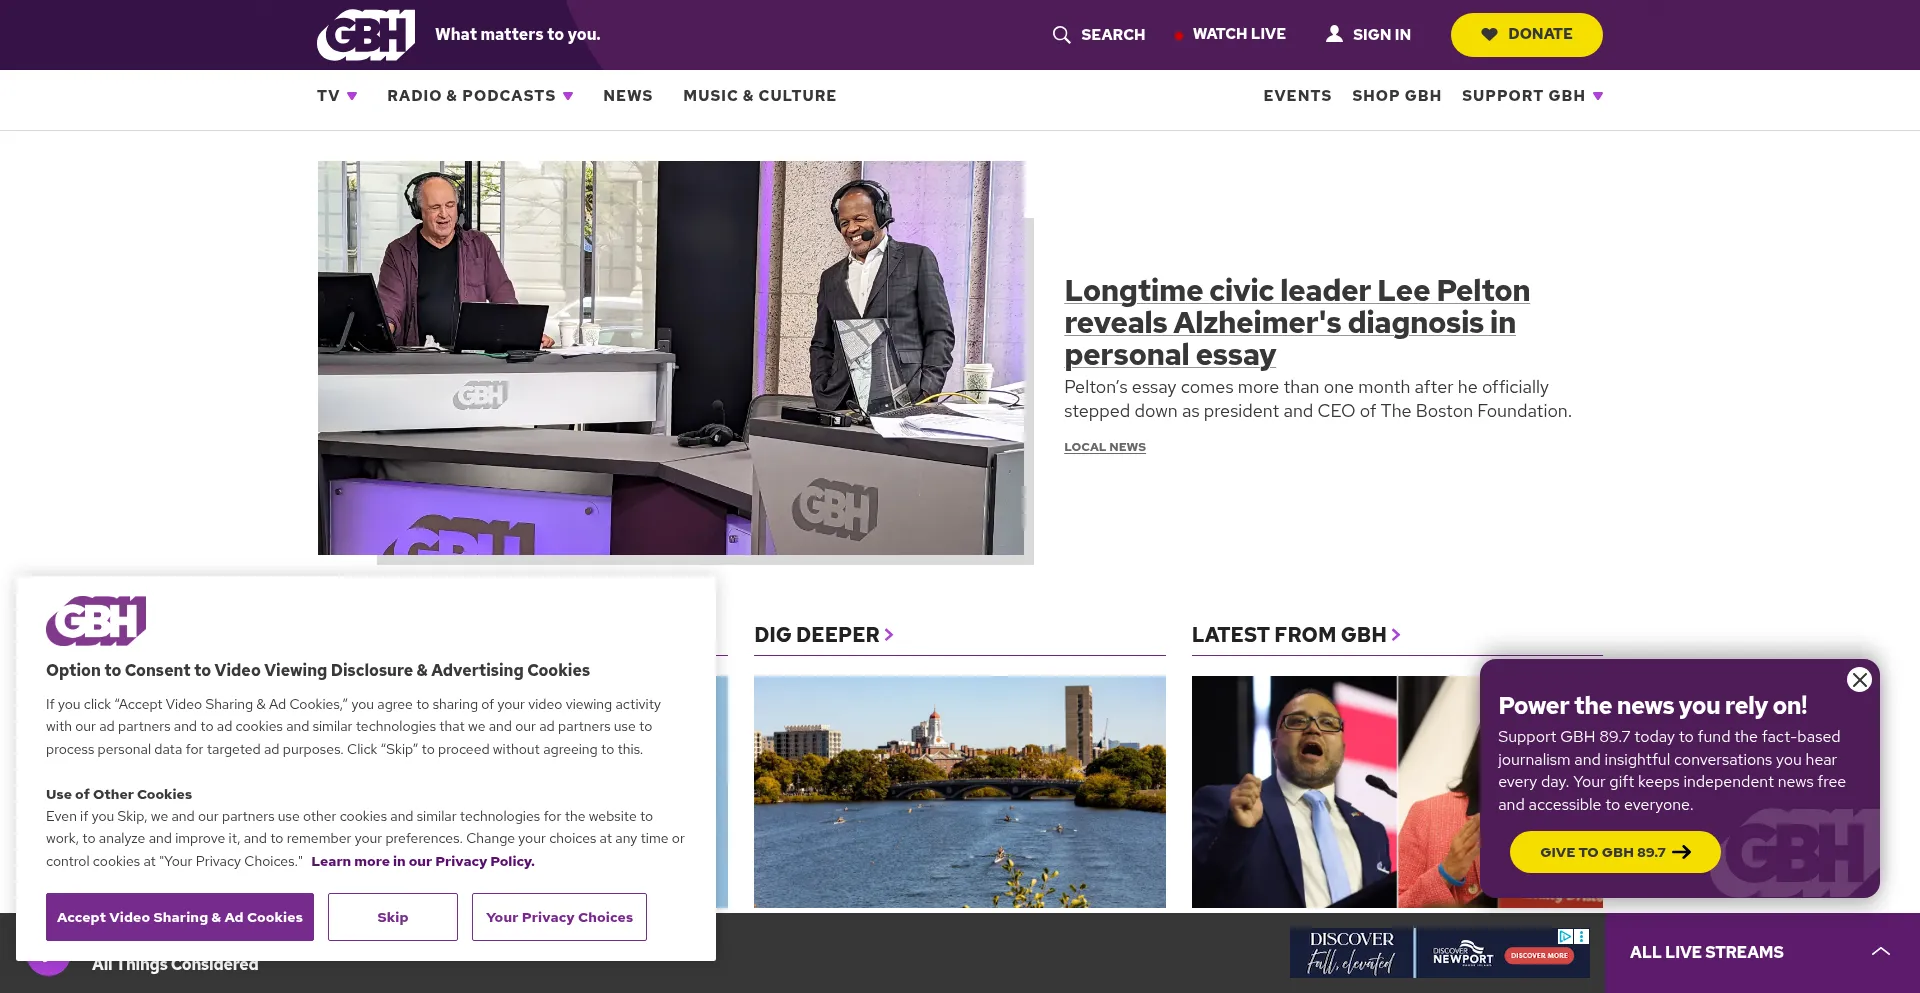
Task: Click the AdChoices icon on the ad
Action: coord(1566,936)
